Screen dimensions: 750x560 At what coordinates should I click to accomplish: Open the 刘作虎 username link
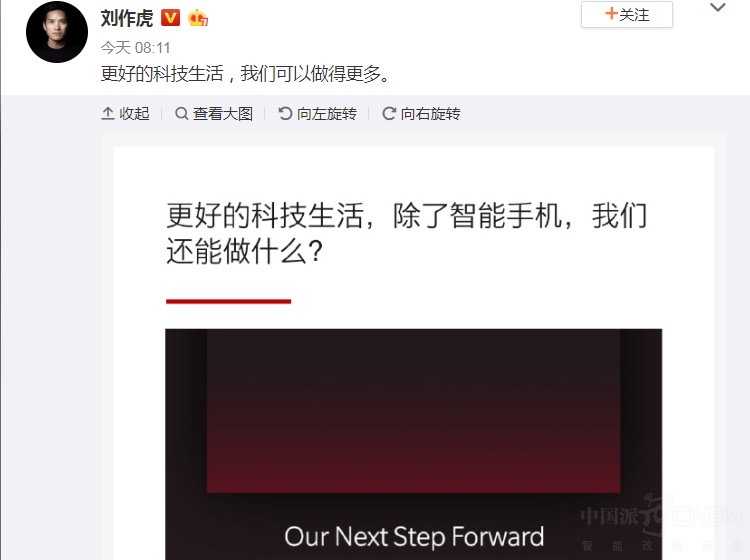coord(127,18)
